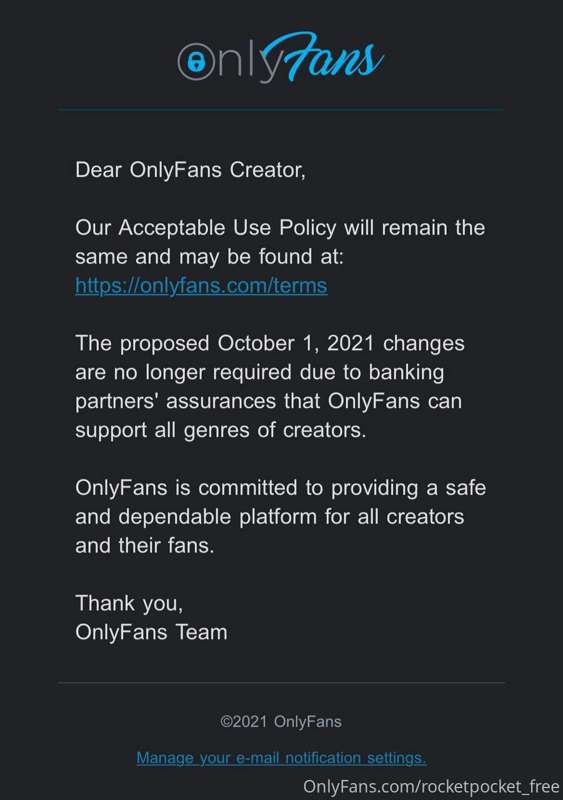Click the 'and dependable platform for all creators' line
The height and width of the screenshot is (800, 563).
pyautogui.click(x=270, y=517)
